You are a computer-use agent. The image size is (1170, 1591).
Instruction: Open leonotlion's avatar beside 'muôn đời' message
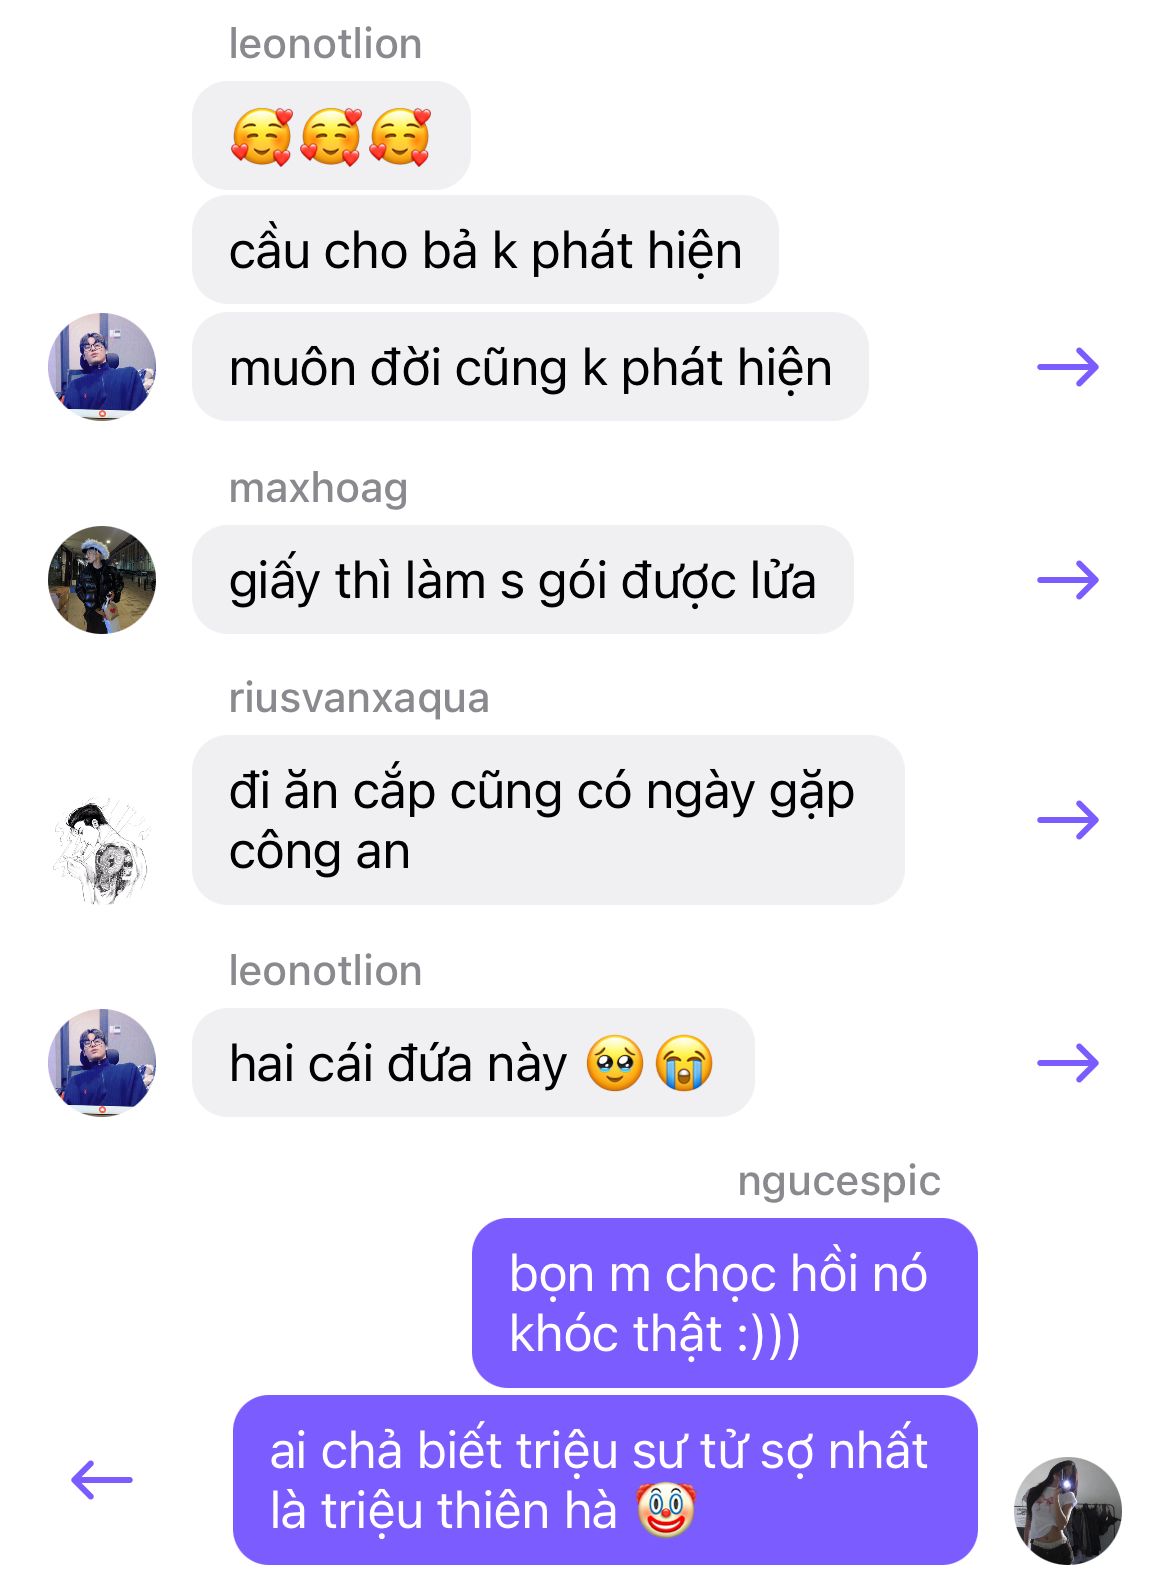tap(102, 366)
